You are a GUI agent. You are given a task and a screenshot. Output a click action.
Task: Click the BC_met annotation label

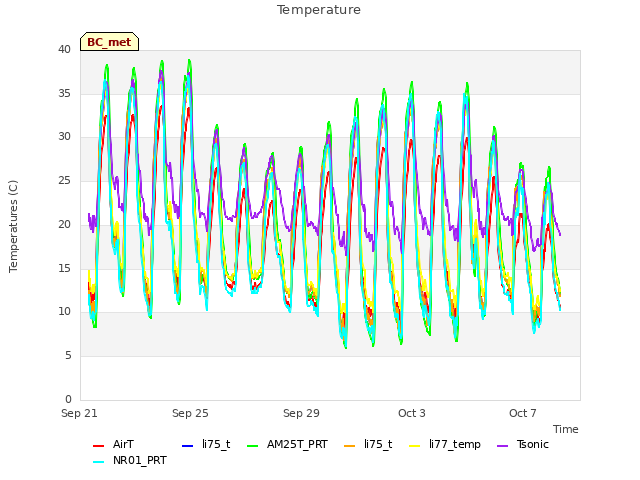pyautogui.click(x=109, y=42)
